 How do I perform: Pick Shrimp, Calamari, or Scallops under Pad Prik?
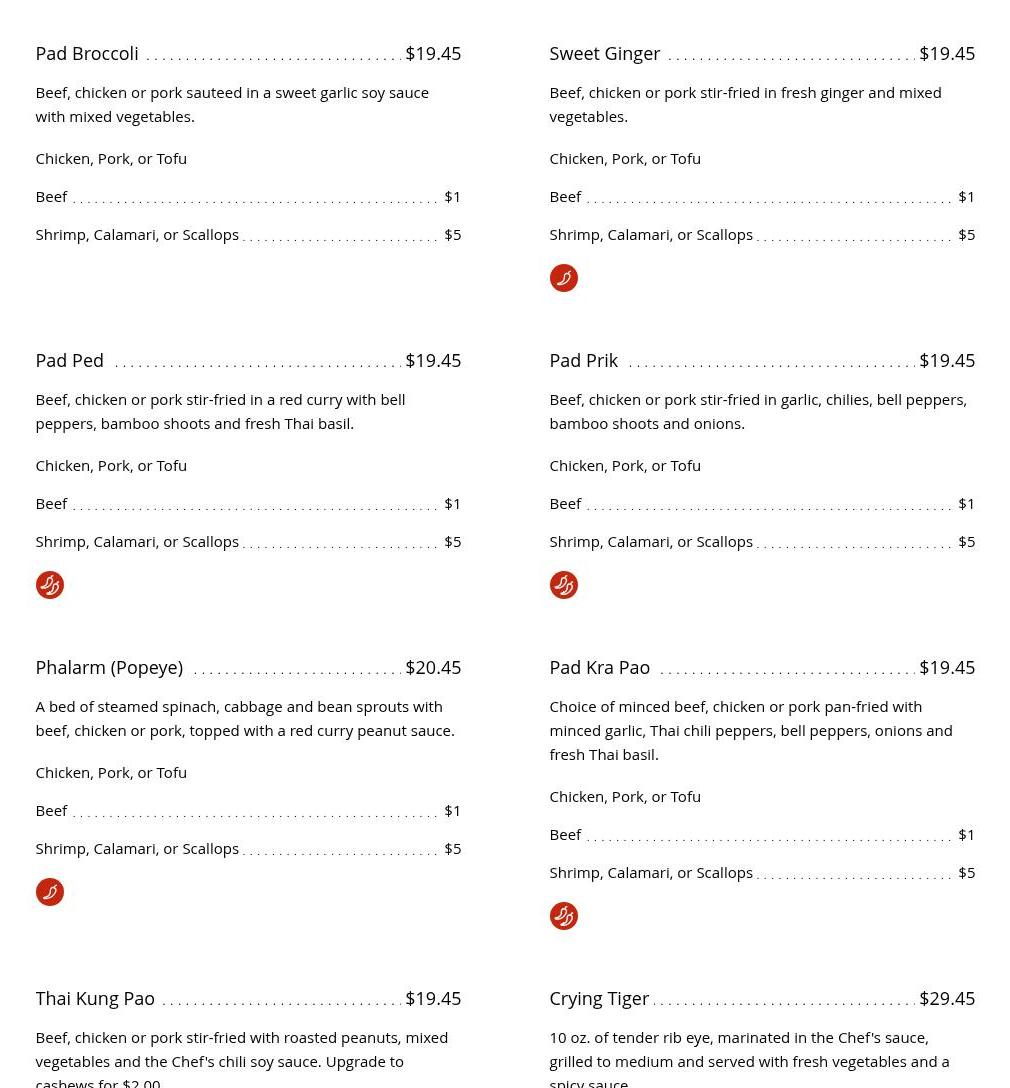(651, 542)
